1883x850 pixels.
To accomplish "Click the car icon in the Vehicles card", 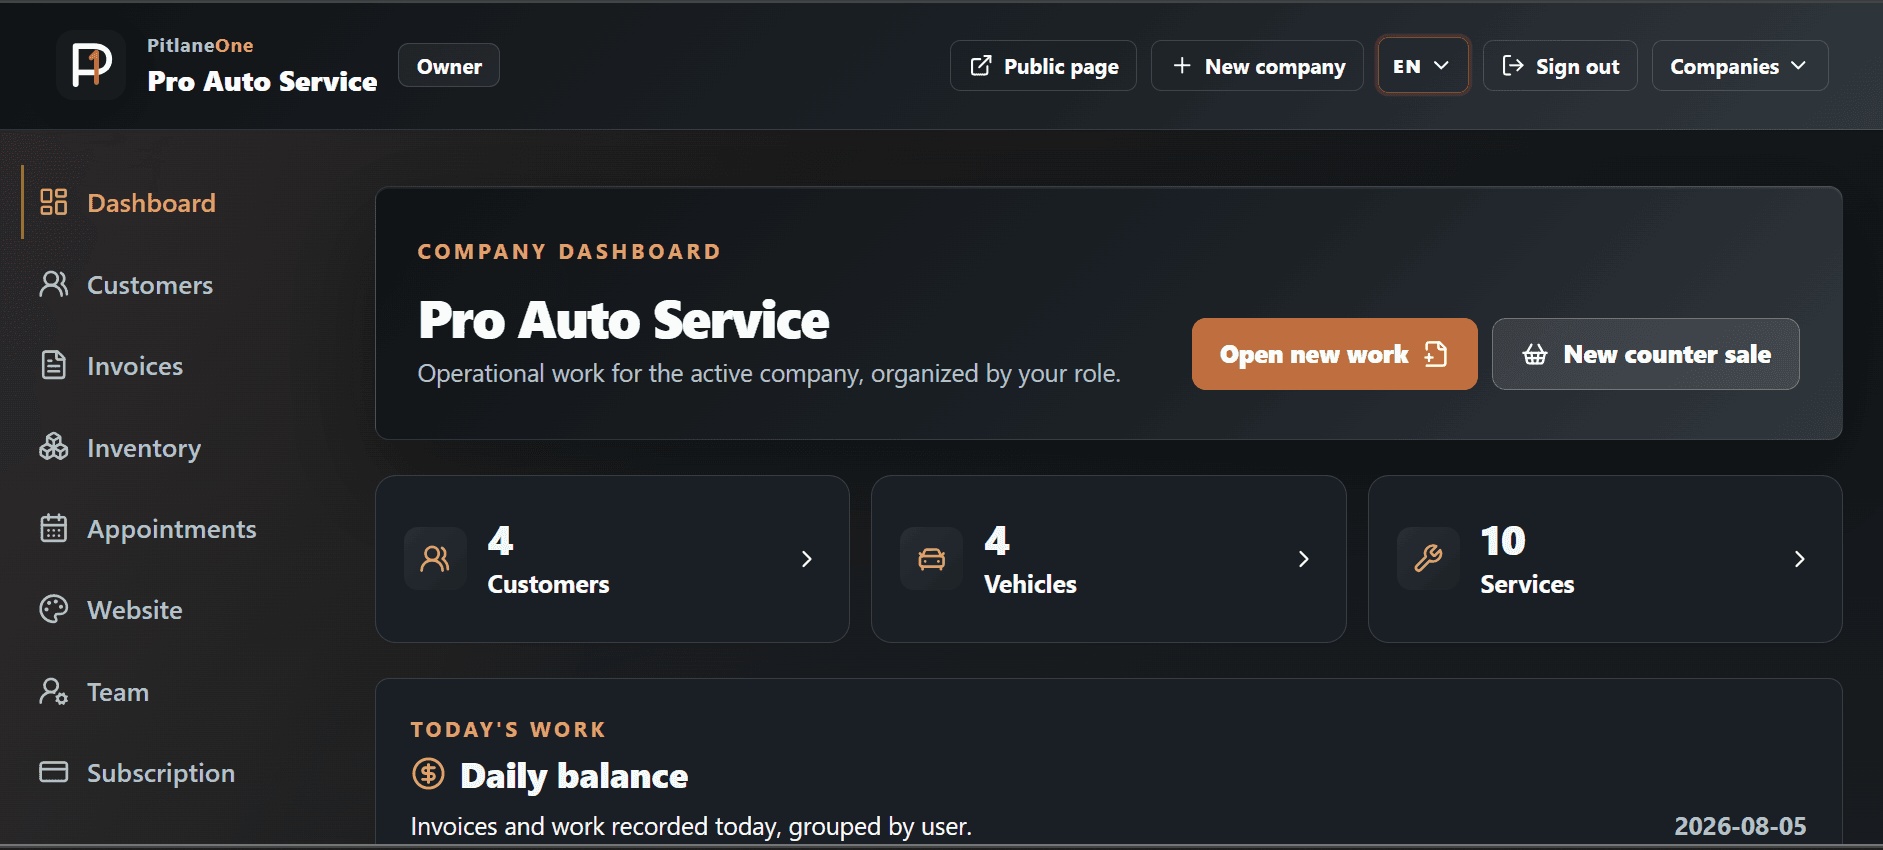I will [931, 558].
